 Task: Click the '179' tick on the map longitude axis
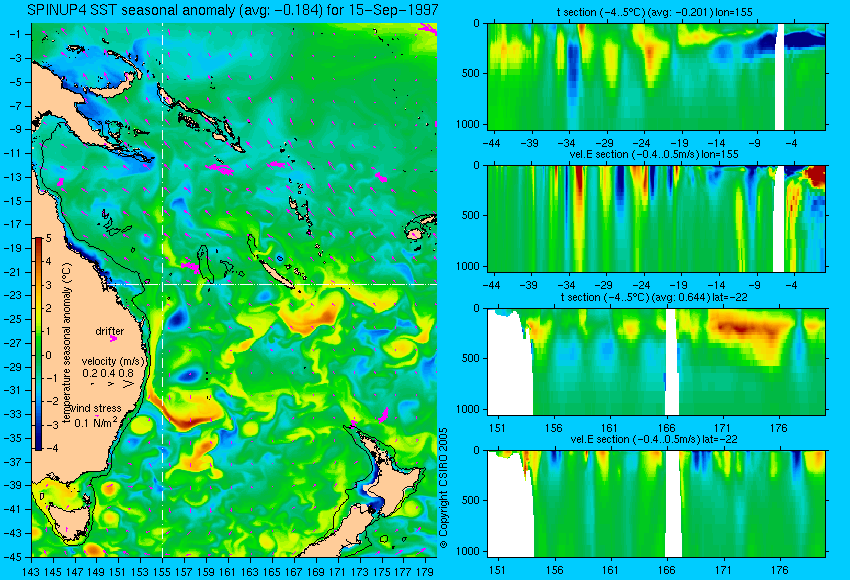pos(424,571)
